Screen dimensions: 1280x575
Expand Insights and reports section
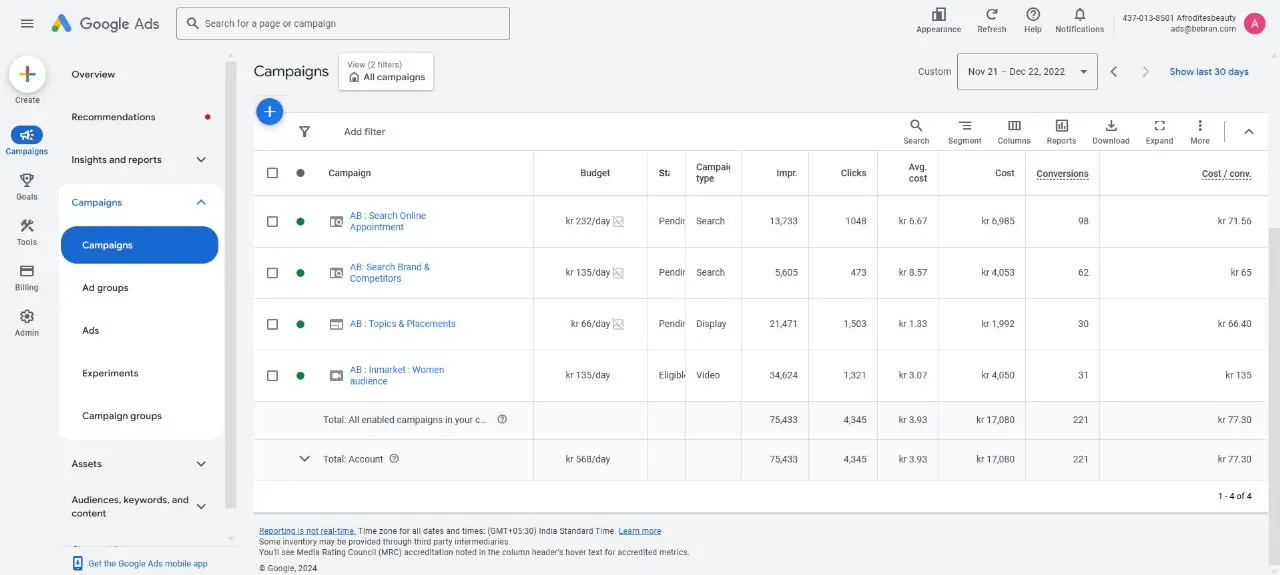[140, 160]
